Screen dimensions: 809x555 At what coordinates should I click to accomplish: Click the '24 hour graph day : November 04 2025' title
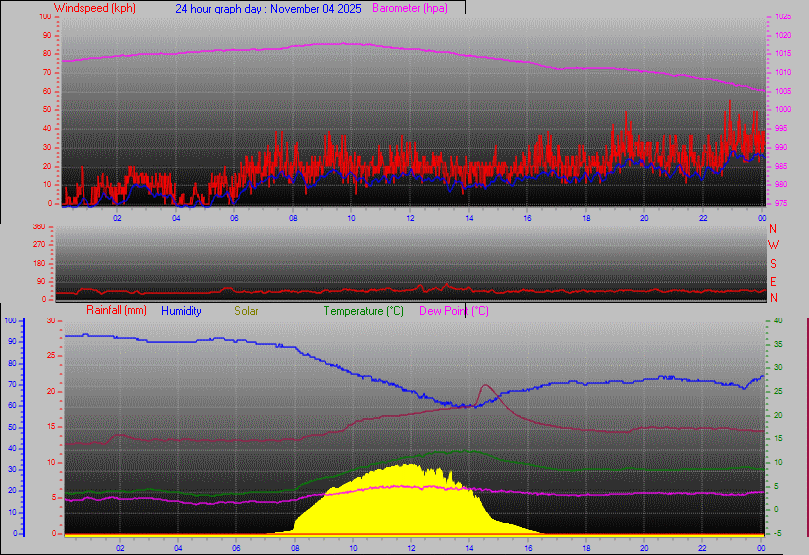(x=268, y=9)
